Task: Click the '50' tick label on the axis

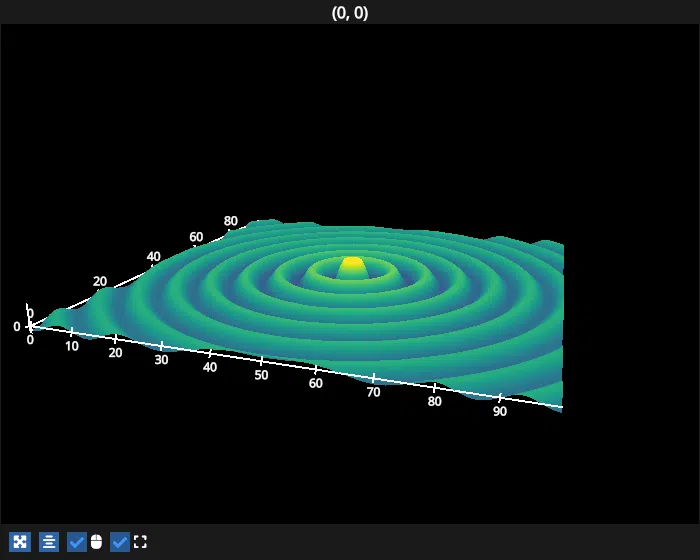Action: (261, 375)
